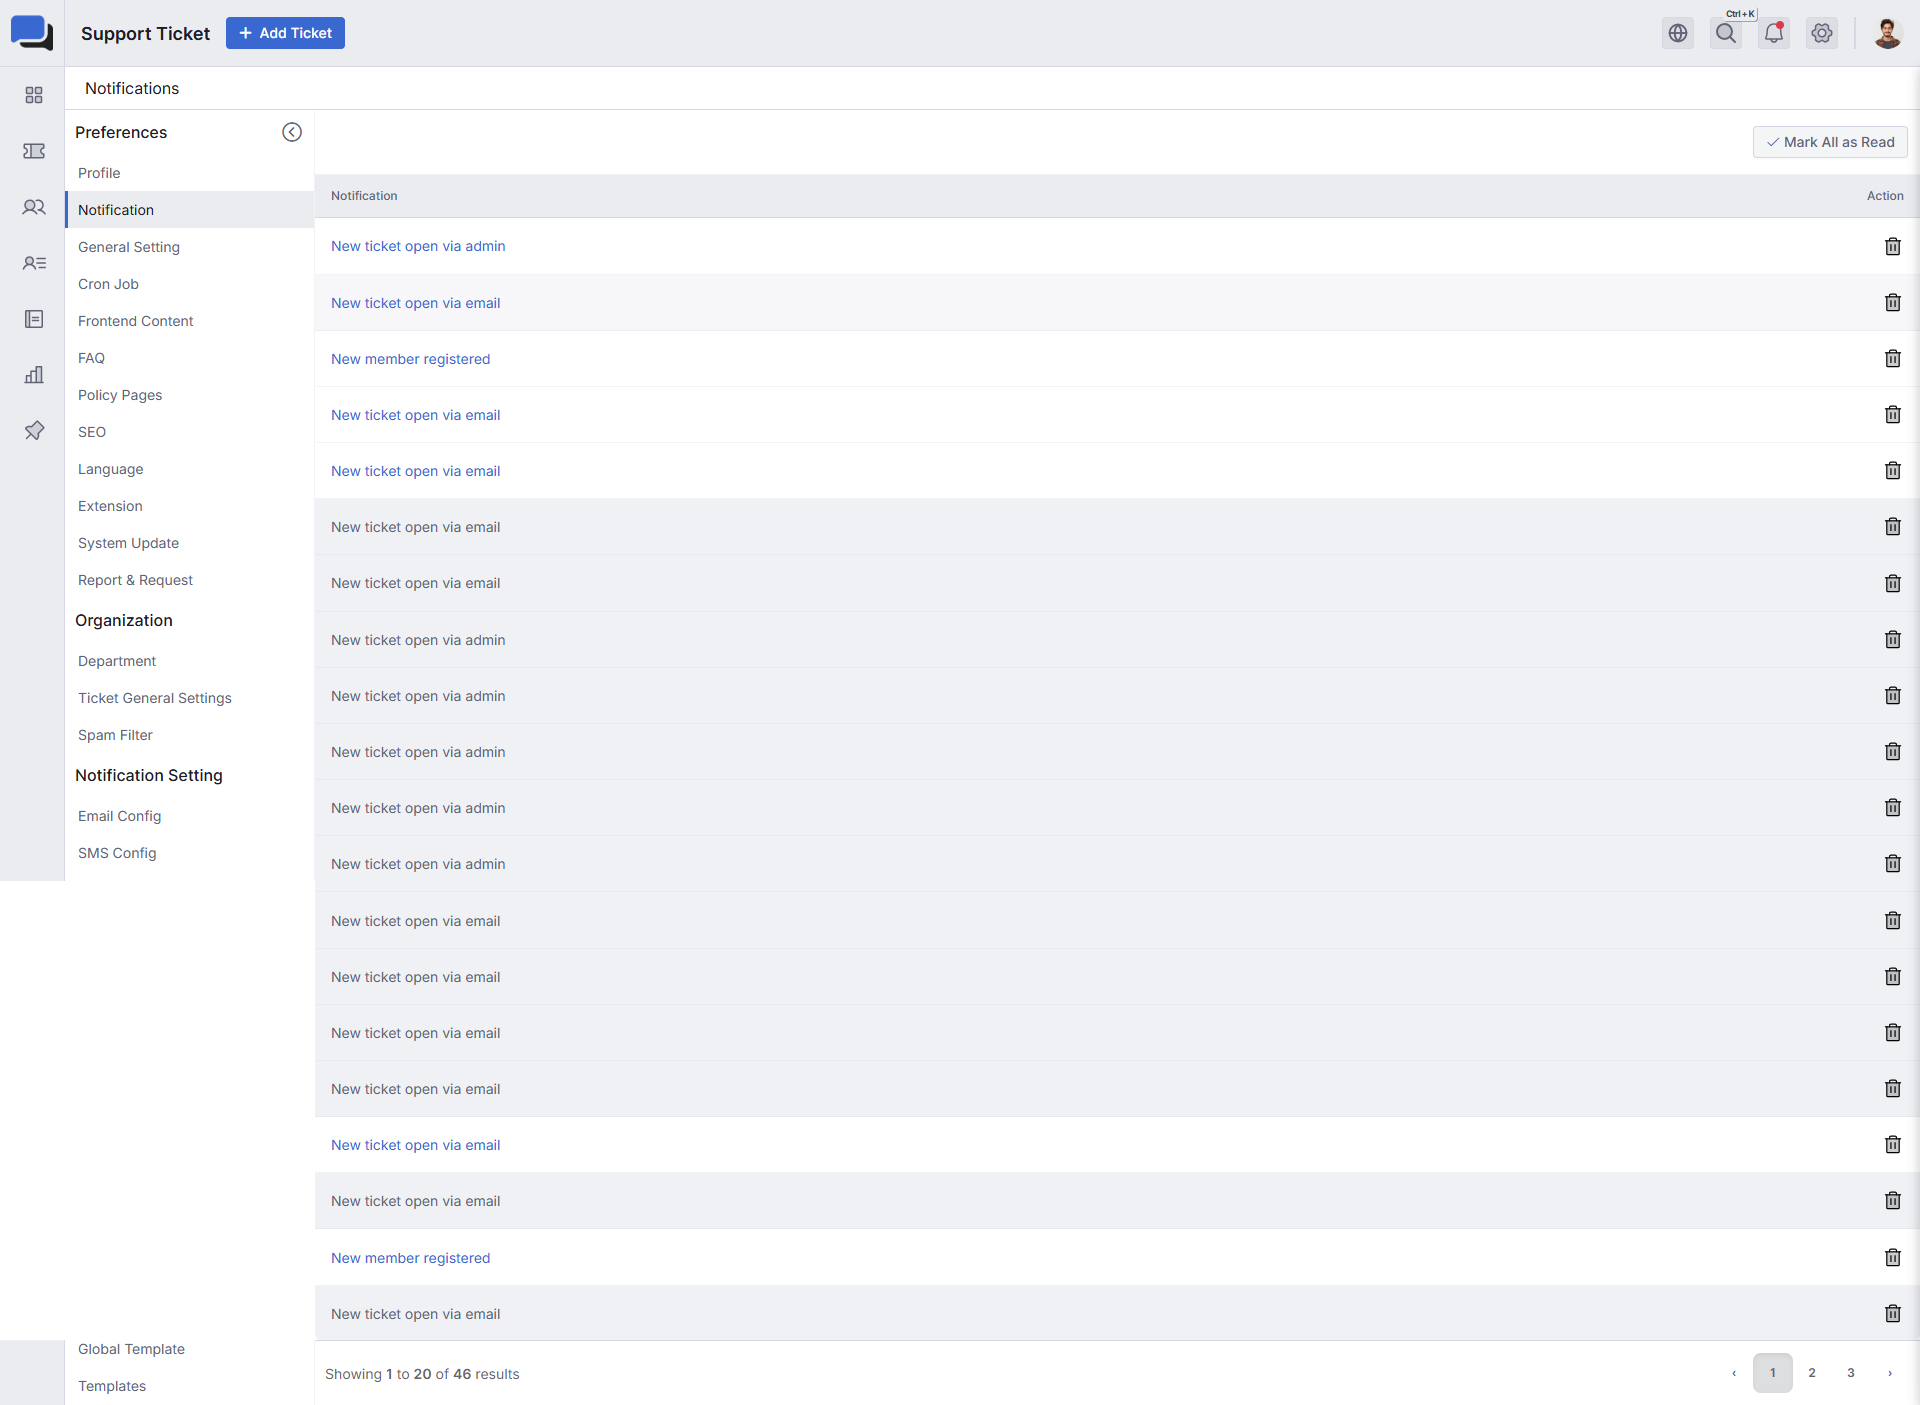The width and height of the screenshot is (1920, 1405).
Task: Click the ticket icon in left sidebar
Action: 34,151
